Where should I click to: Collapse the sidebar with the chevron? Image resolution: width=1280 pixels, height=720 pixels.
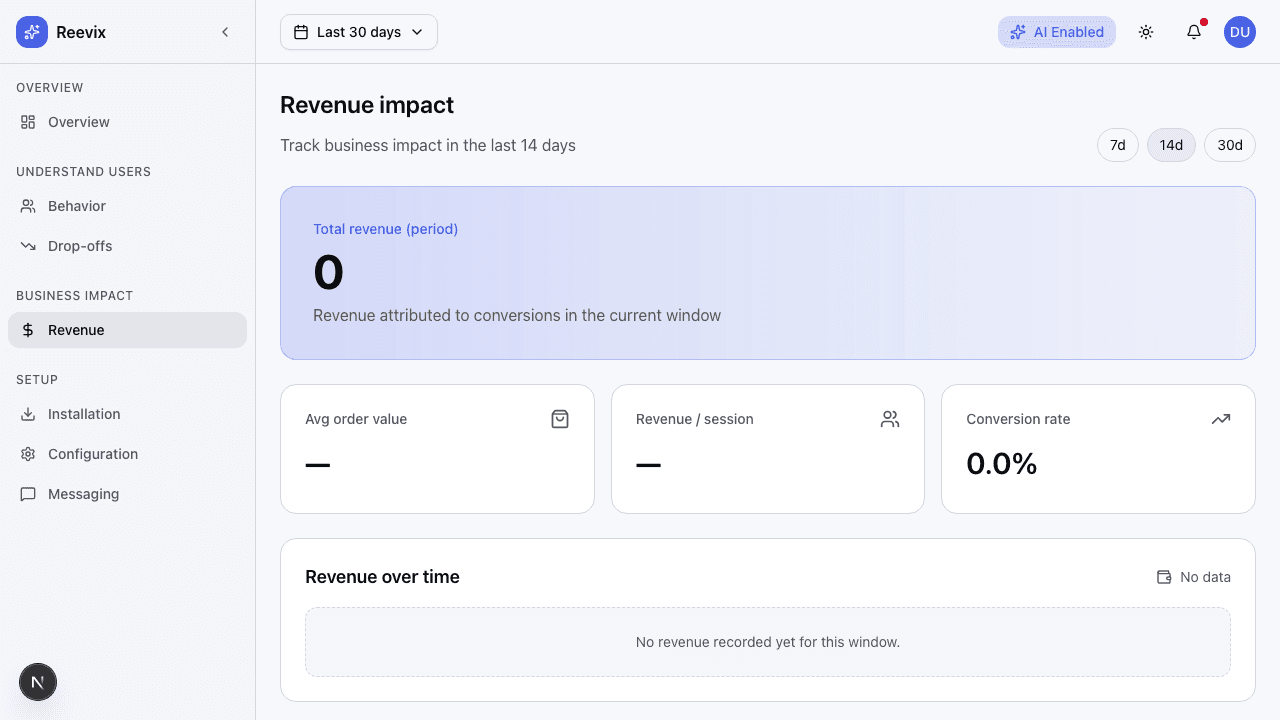[225, 31]
